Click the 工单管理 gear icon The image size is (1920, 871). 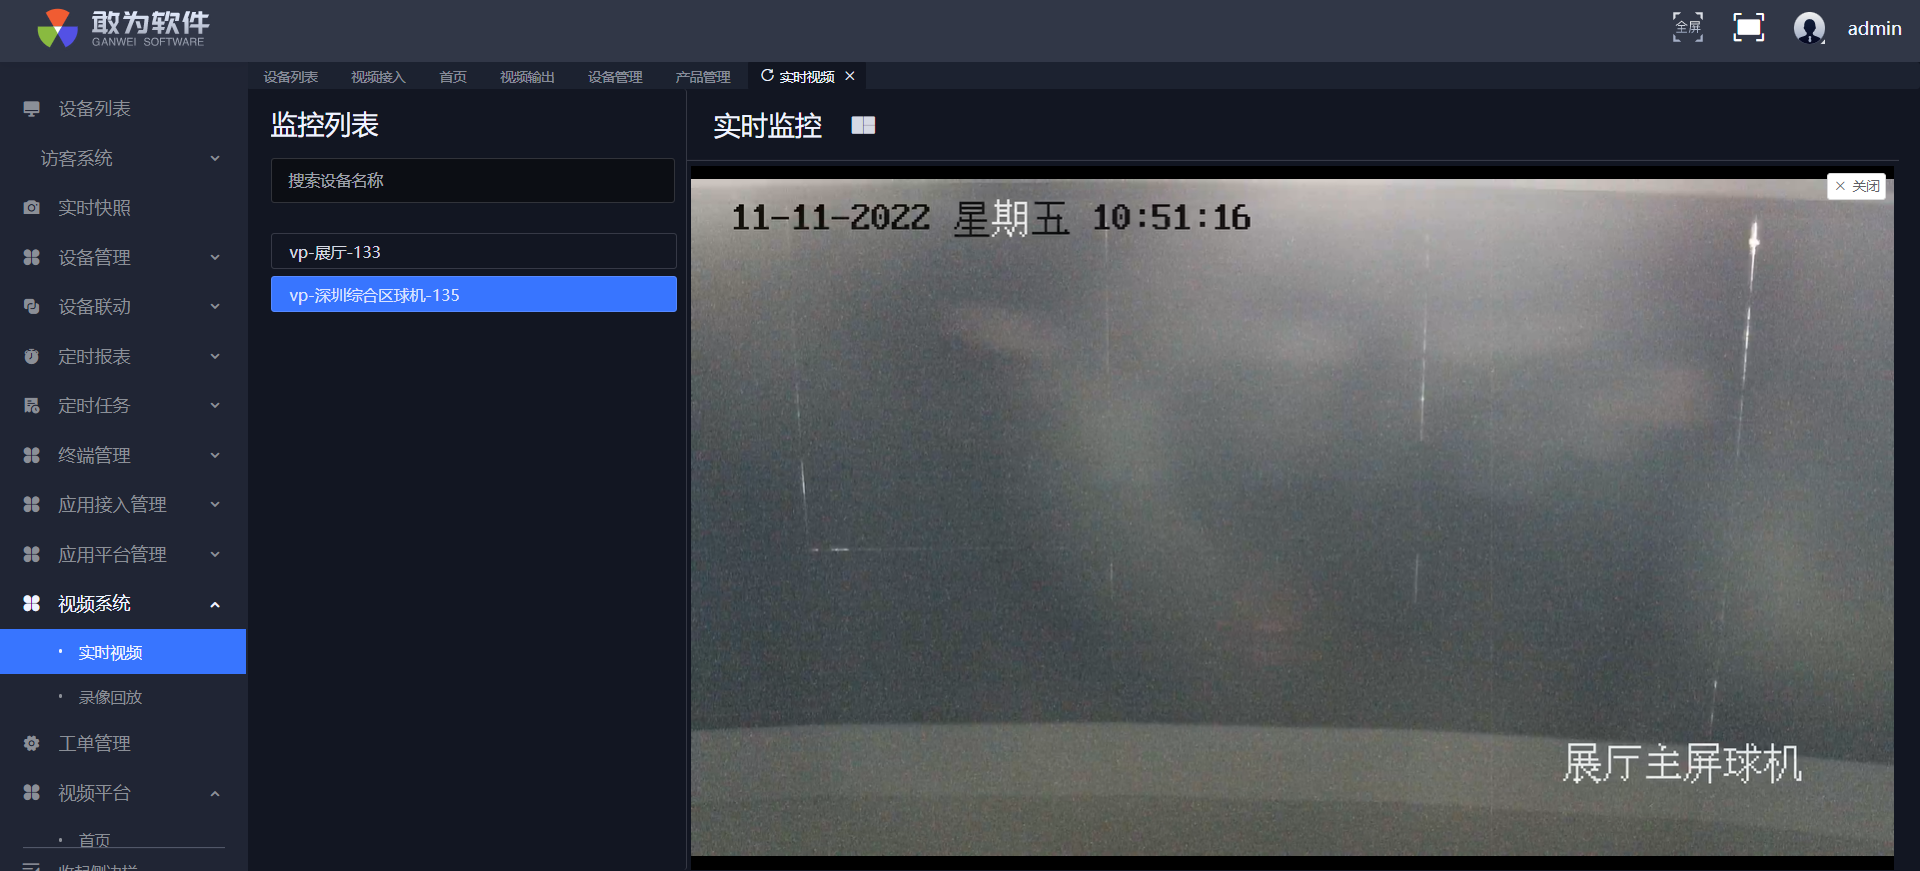tap(32, 744)
